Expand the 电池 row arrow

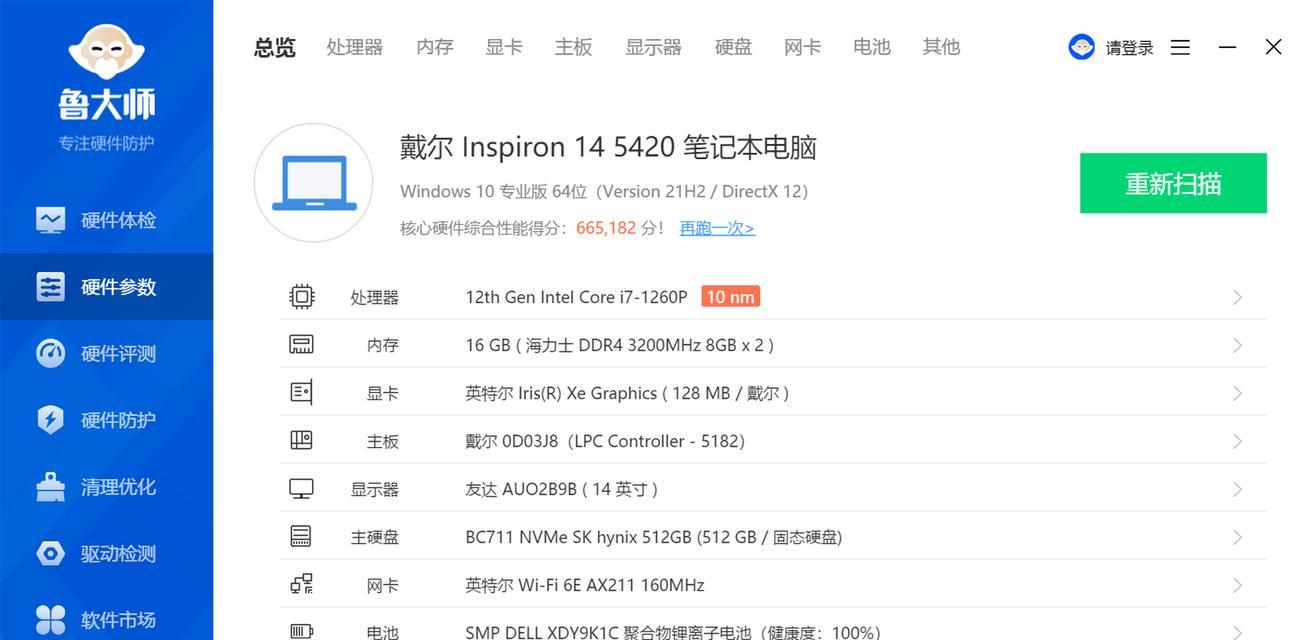(1237, 632)
